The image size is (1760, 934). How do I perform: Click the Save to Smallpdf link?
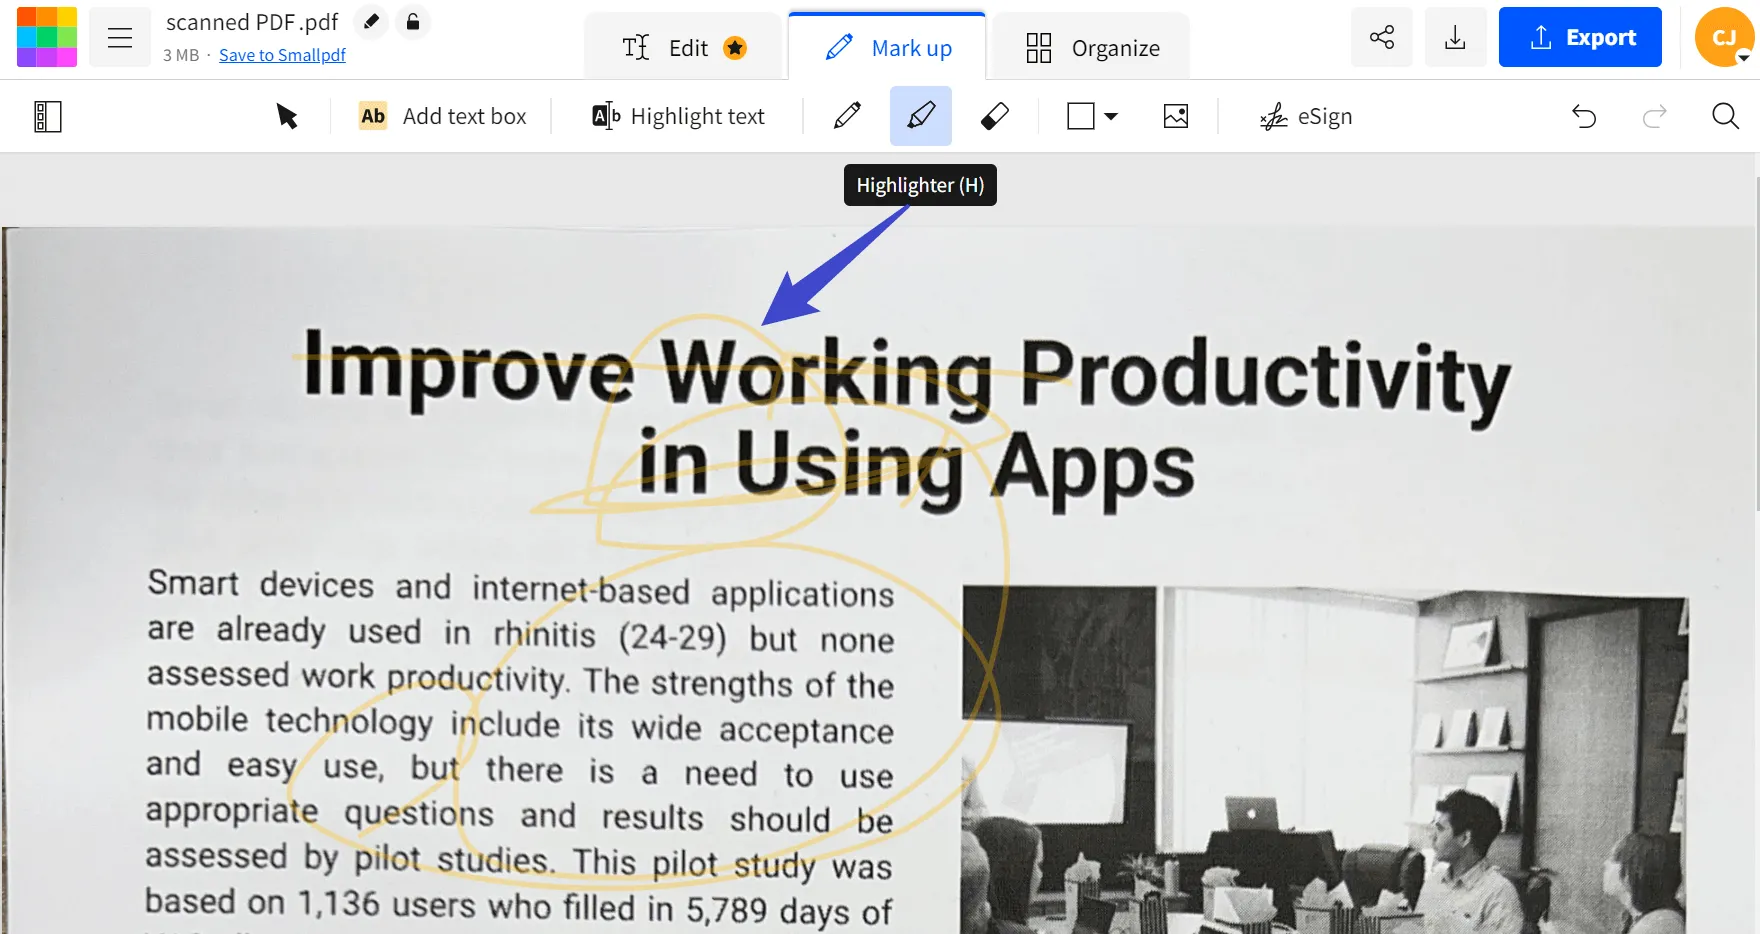pos(282,55)
